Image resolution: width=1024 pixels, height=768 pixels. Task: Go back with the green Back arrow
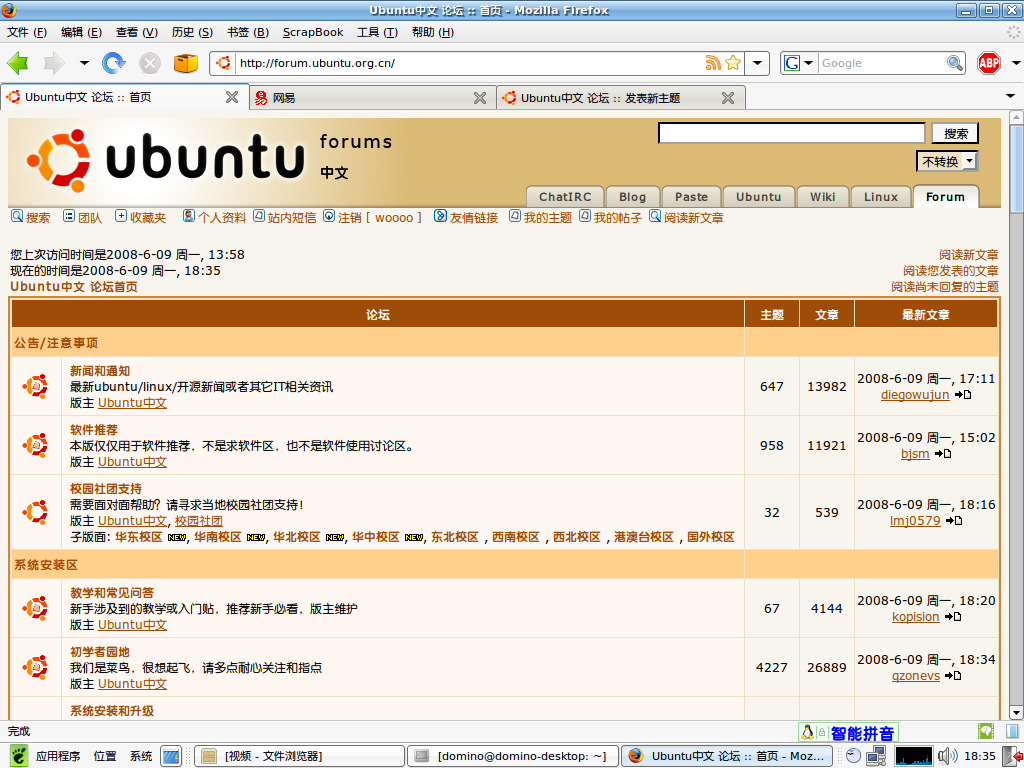pos(18,63)
